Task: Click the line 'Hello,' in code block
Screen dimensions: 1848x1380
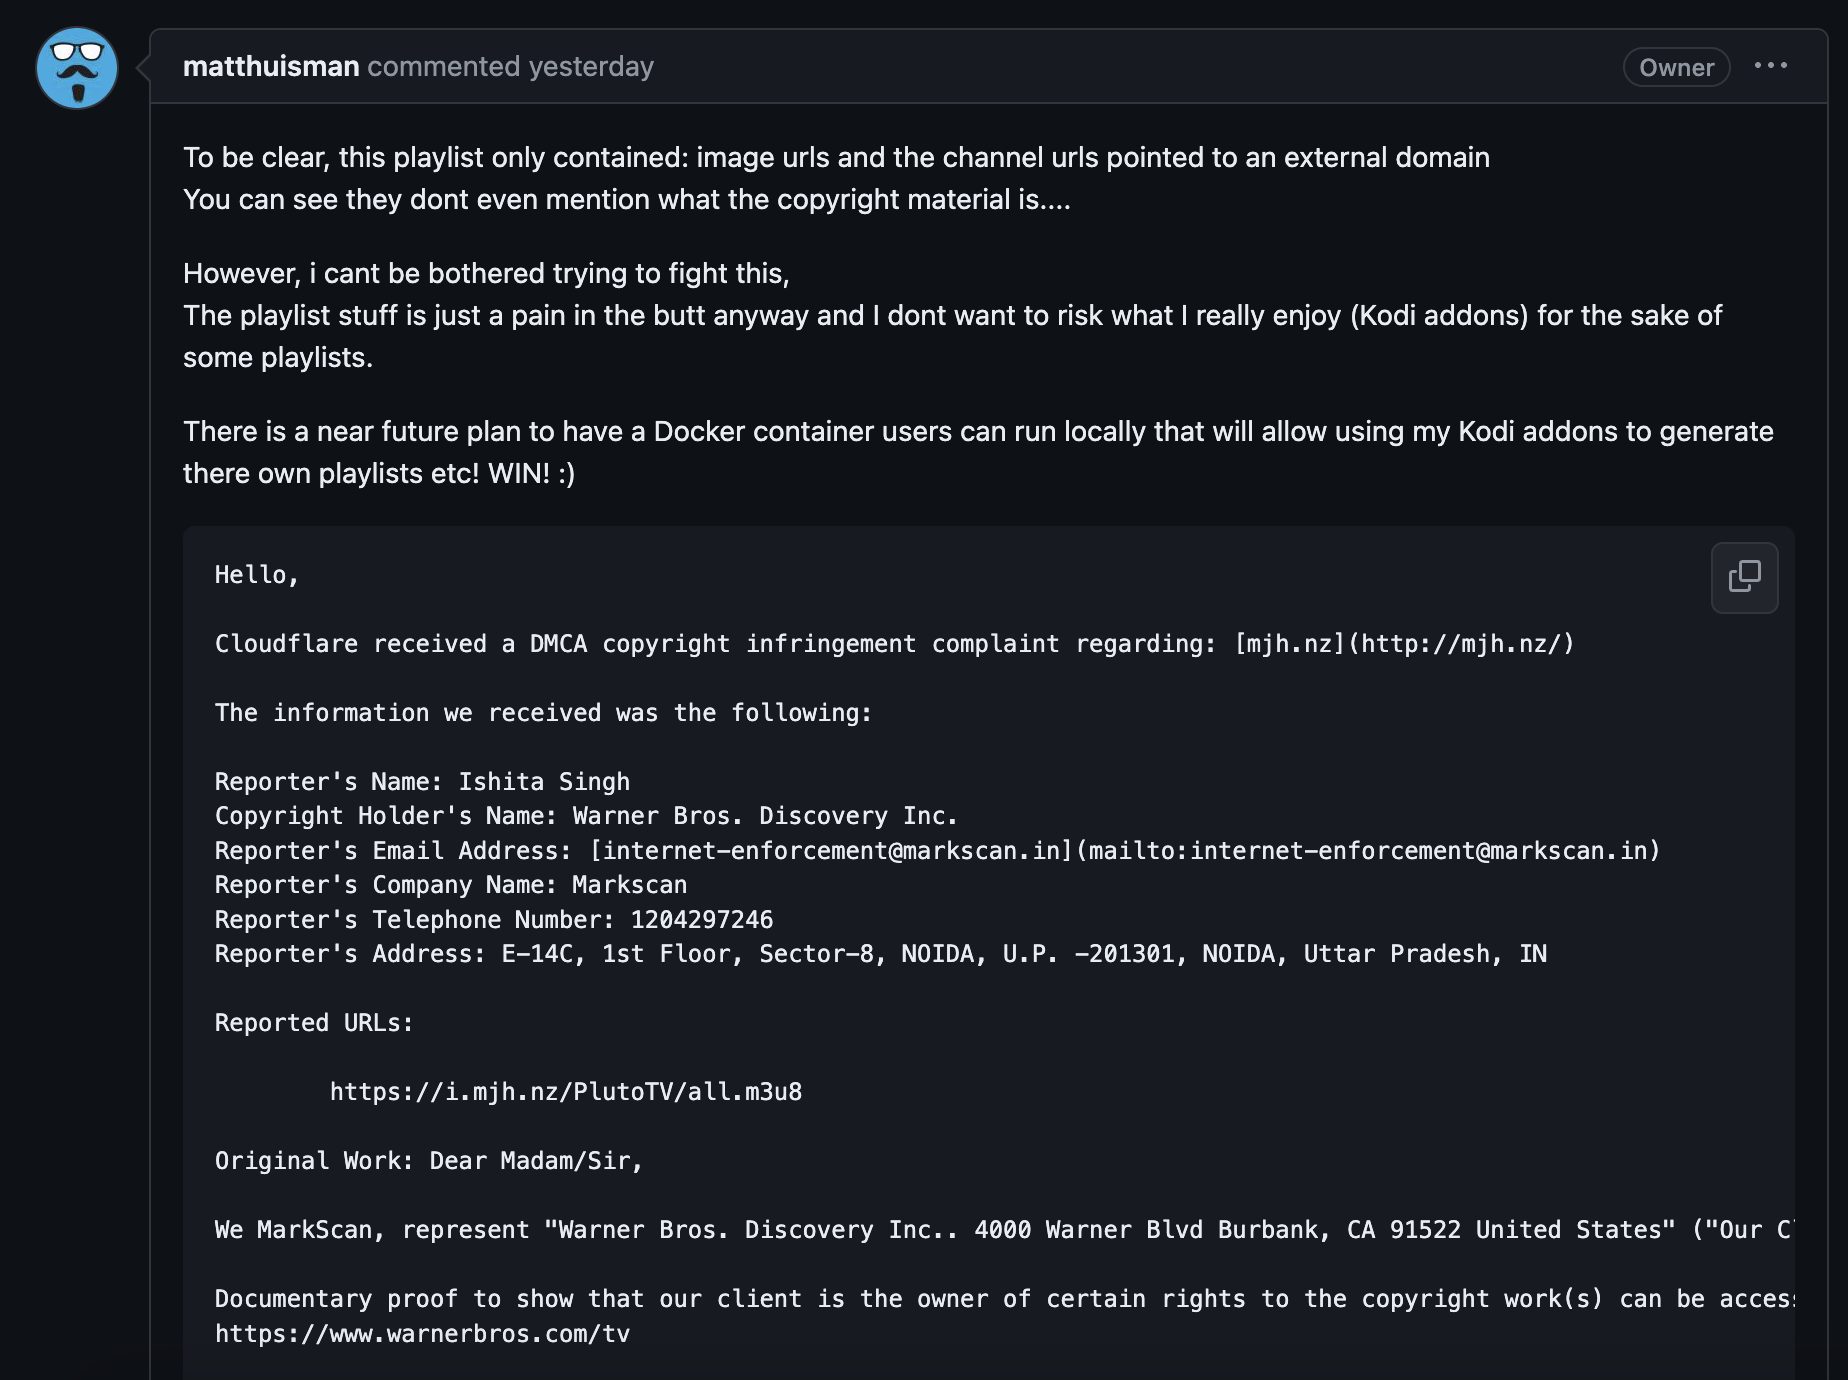Action: tap(257, 575)
